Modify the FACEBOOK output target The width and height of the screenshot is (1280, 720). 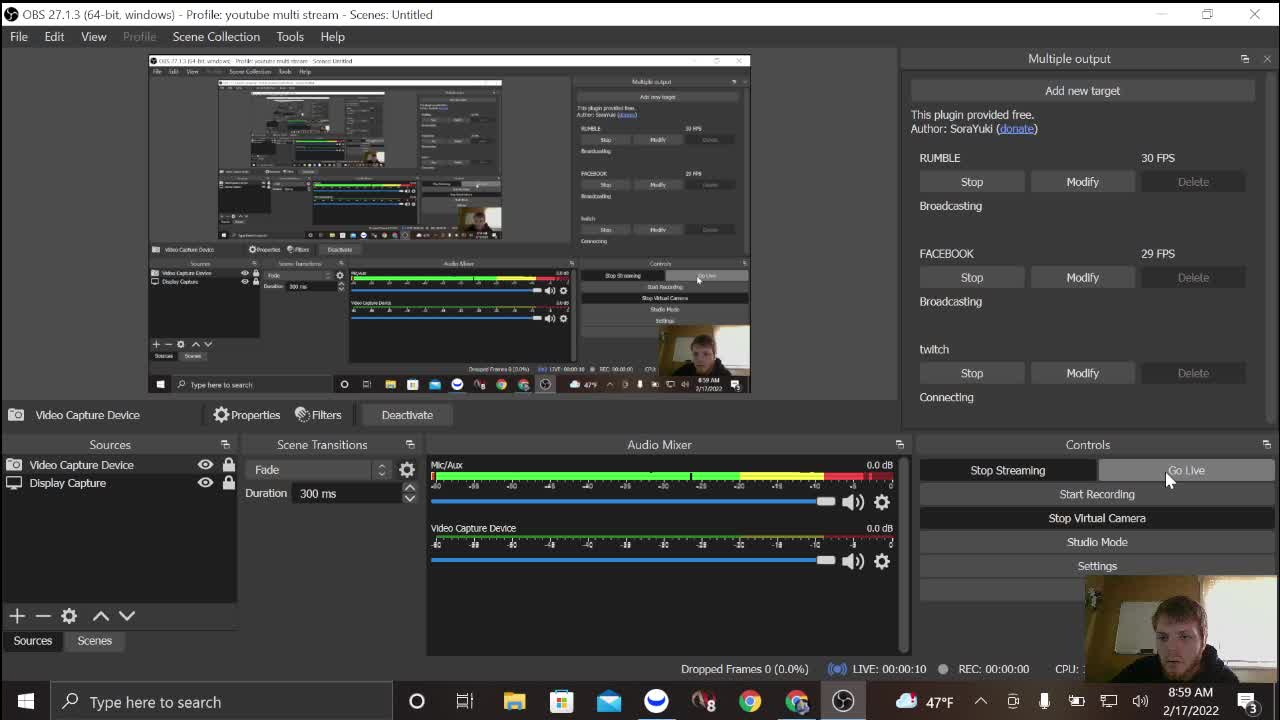pyautogui.click(x=1082, y=278)
